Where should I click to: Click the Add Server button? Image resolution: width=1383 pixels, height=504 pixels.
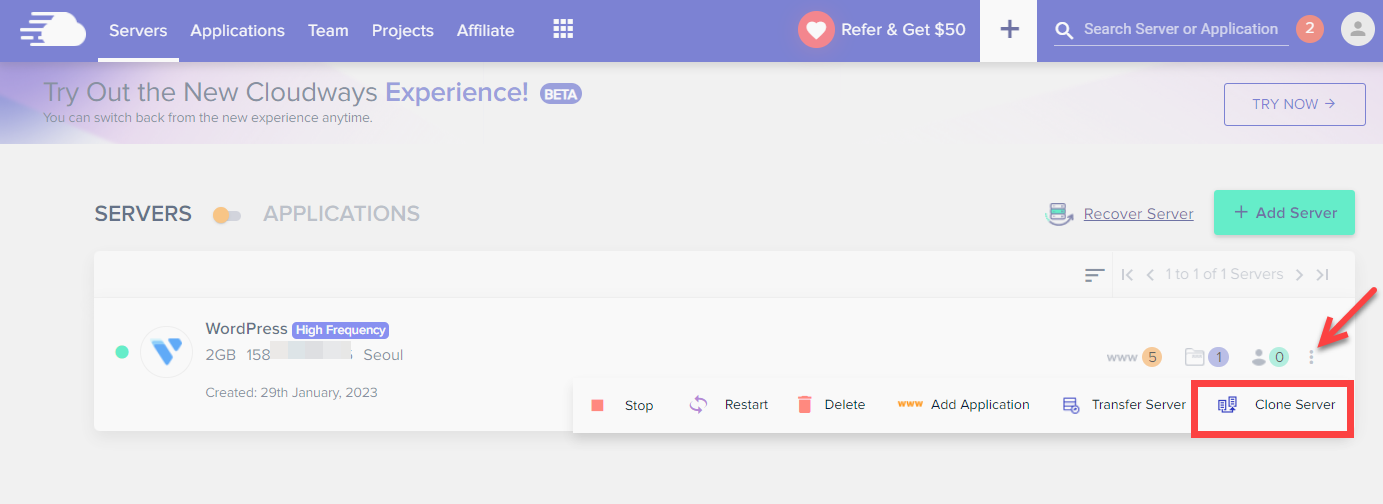pos(1284,212)
